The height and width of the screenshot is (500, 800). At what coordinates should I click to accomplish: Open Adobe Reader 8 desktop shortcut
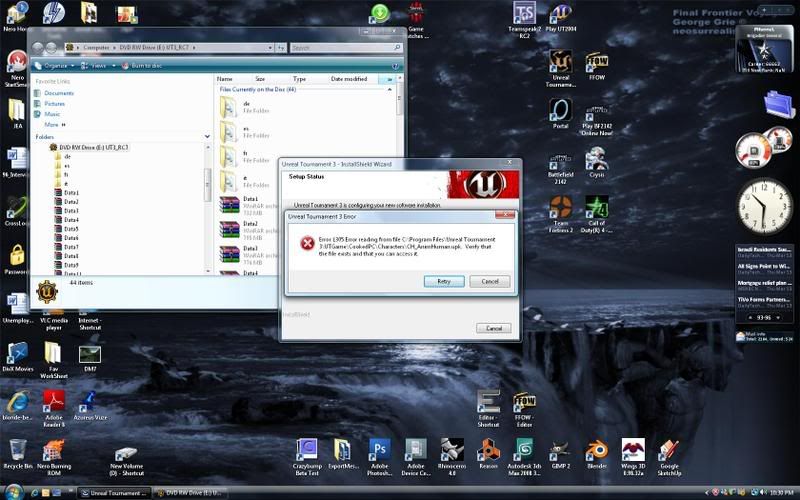pos(54,408)
